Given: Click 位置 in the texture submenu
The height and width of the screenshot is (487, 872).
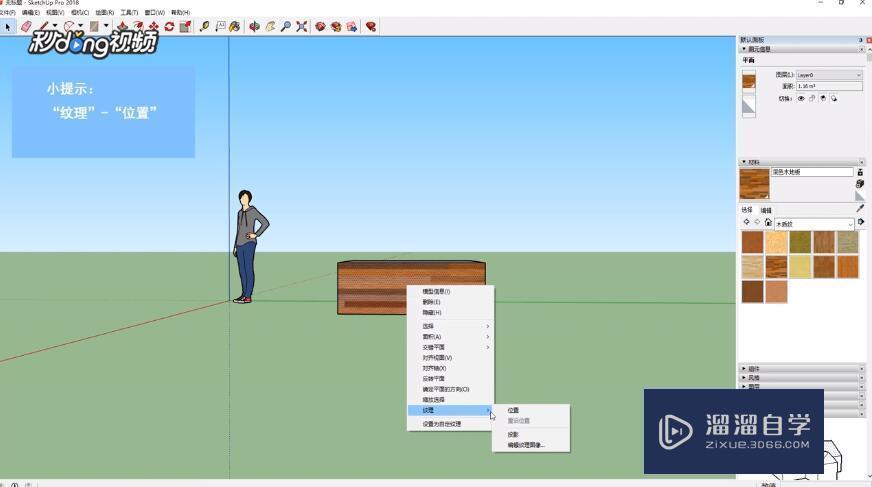Looking at the screenshot, I should (513, 410).
